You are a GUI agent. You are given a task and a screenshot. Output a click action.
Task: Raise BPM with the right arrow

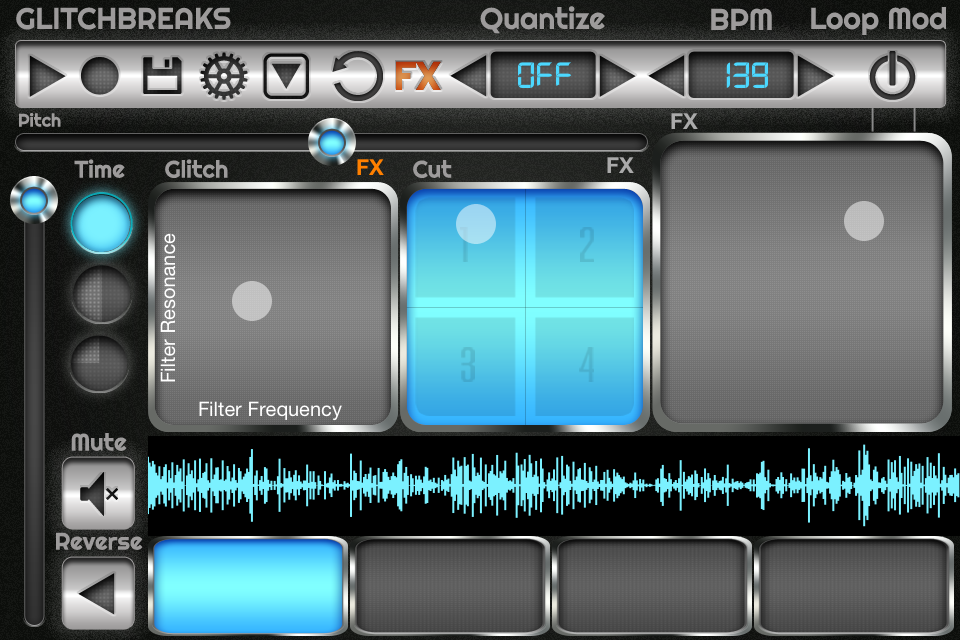(x=816, y=76)
